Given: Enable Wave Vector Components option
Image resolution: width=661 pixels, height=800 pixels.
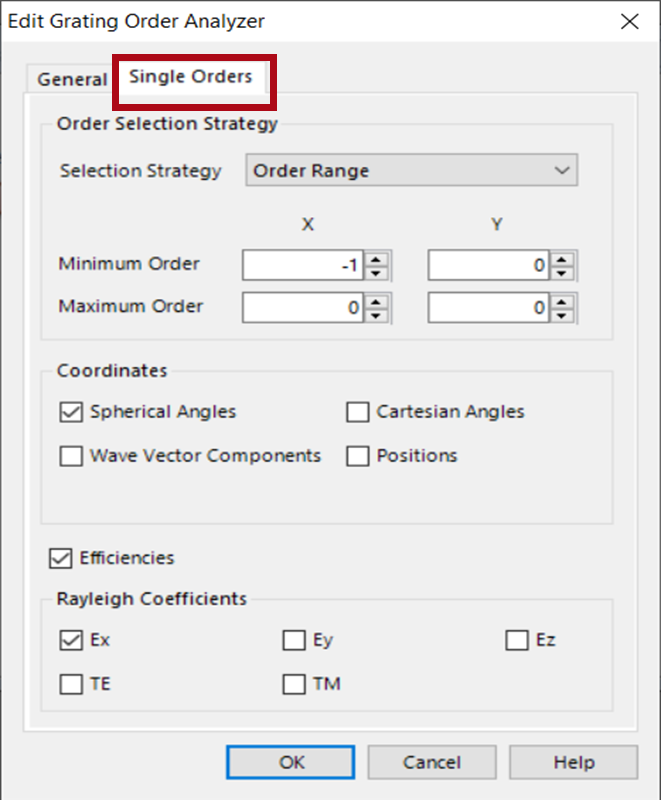Looking at the screenshot, I should click(x=71, y=456).
